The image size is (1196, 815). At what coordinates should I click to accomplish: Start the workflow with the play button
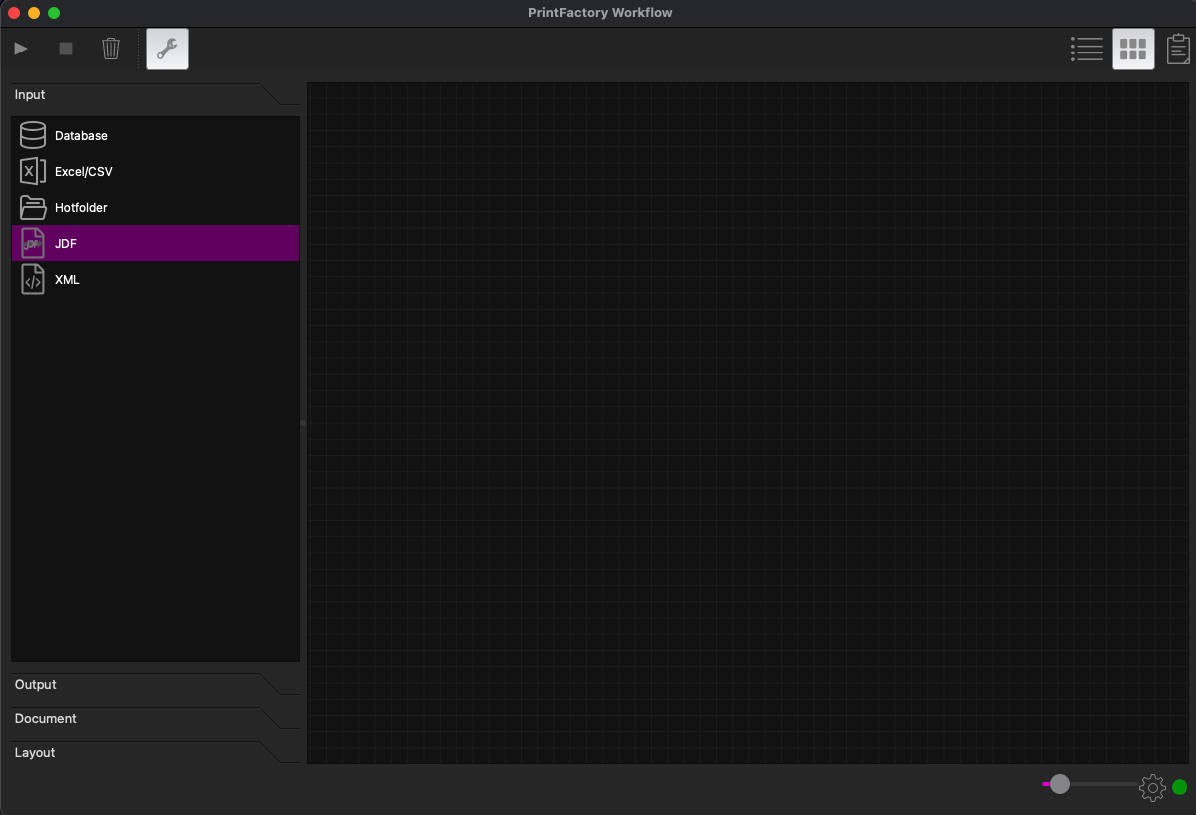pyautogui.click(x=21, y=49)
